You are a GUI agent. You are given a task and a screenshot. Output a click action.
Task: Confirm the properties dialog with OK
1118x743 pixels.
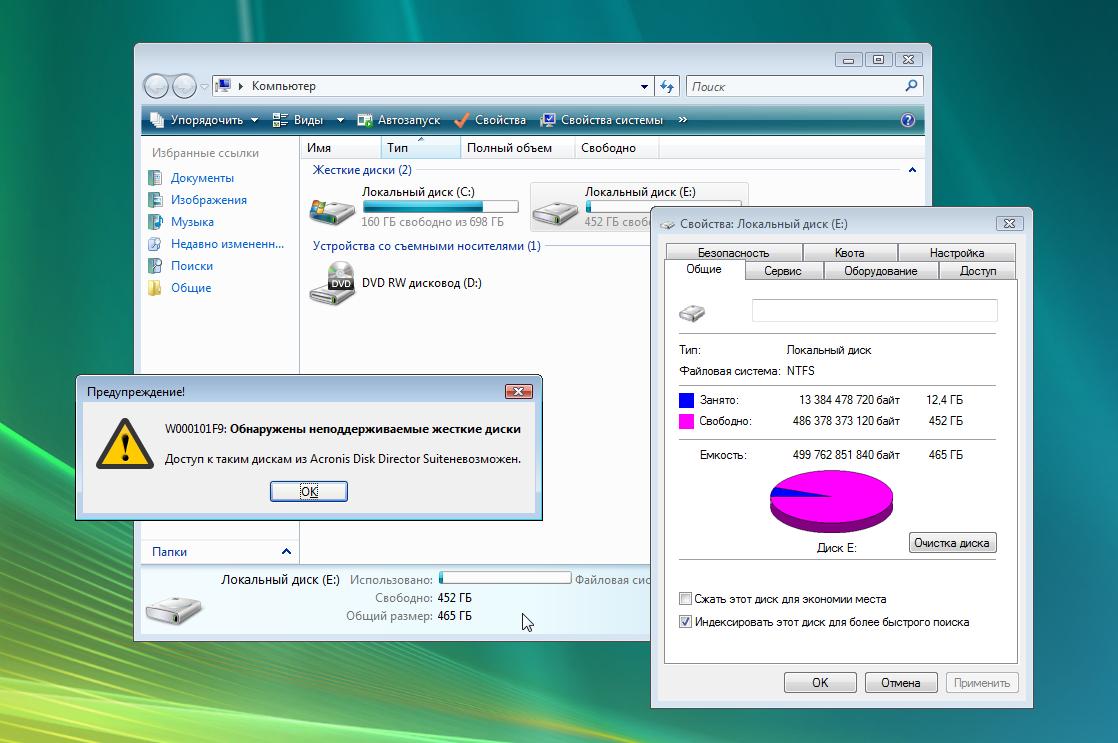click(820, 682)
